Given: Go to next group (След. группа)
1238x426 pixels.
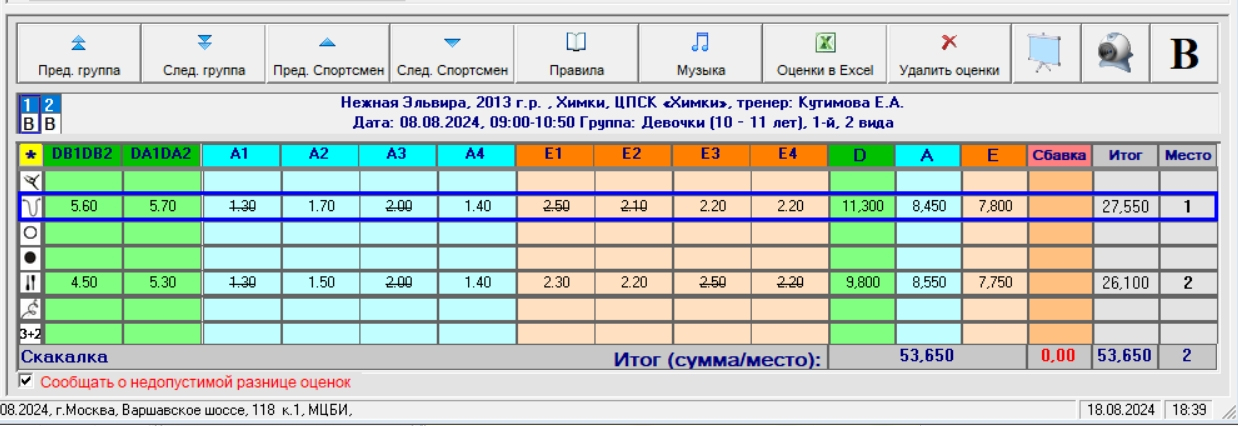Looking at the screenshot, I should click(x=204, y=54).
